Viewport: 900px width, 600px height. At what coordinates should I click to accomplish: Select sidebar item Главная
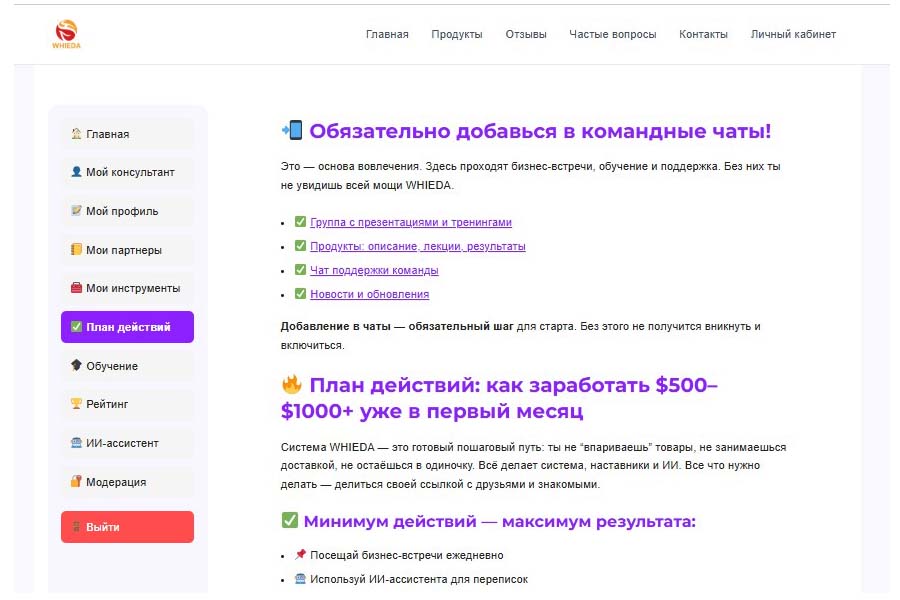coord(127,134)
